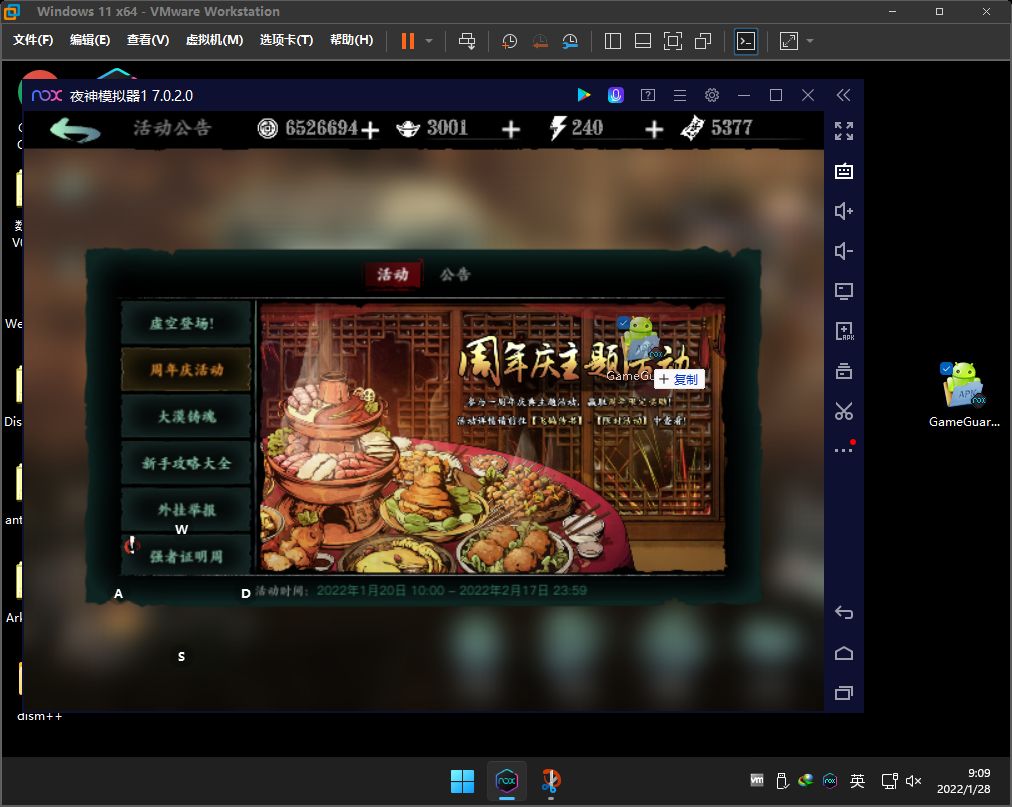
Task: Switch to the 活动 tab
Action: pyautogui.click(x=393, y=274)
